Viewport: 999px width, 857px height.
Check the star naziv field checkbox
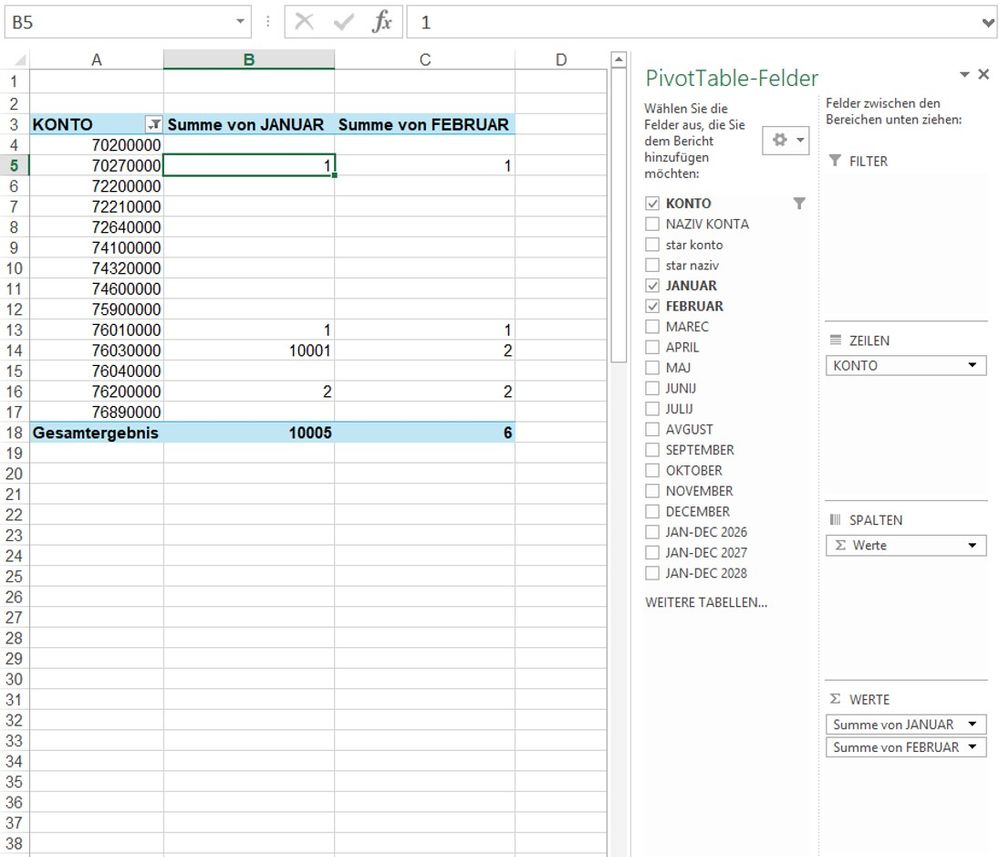[652, 265]
